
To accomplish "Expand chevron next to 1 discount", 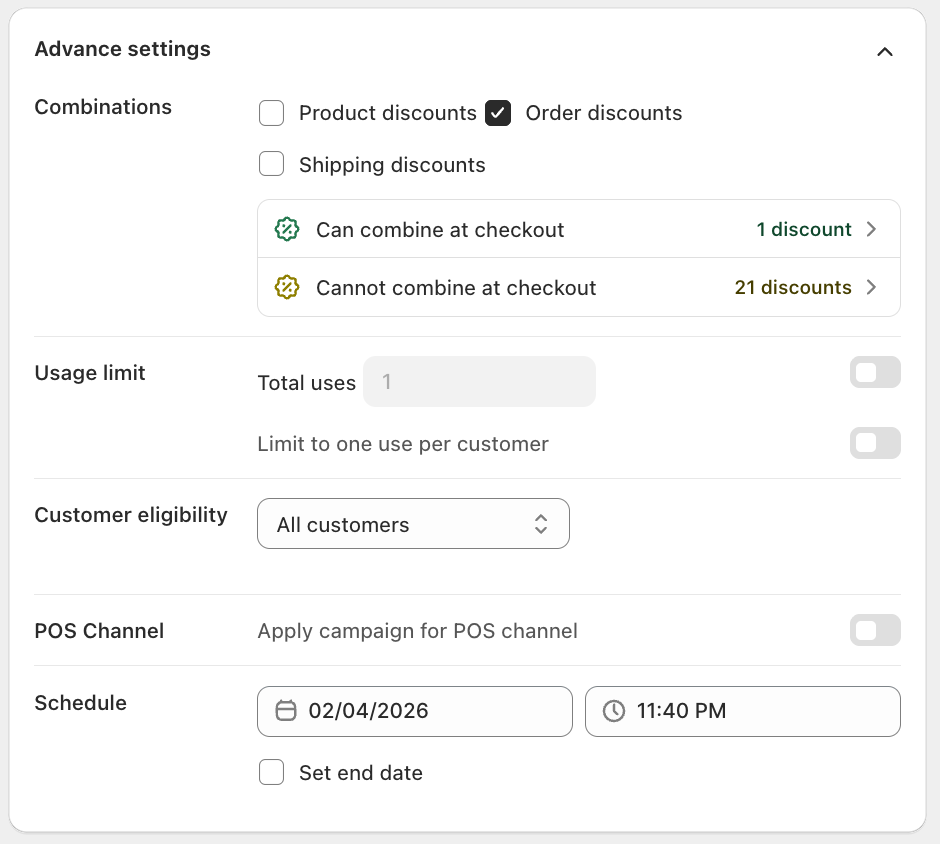I will (872, 229).
